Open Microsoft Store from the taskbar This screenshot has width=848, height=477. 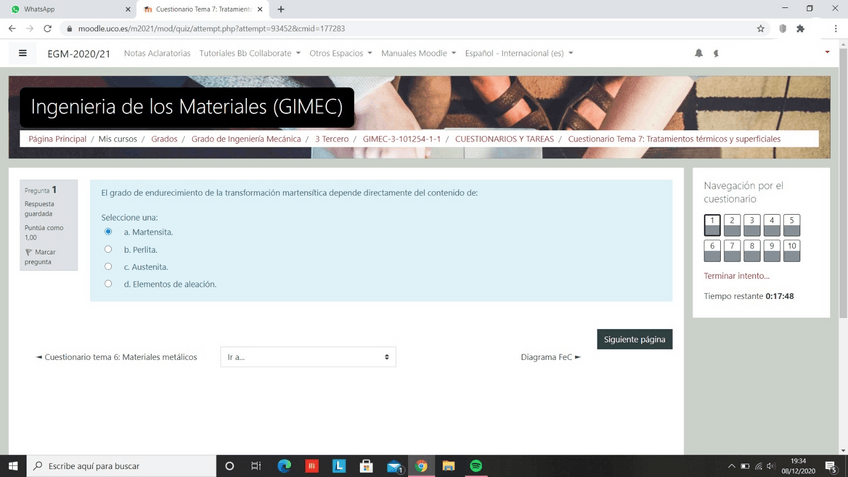(366, 466)
